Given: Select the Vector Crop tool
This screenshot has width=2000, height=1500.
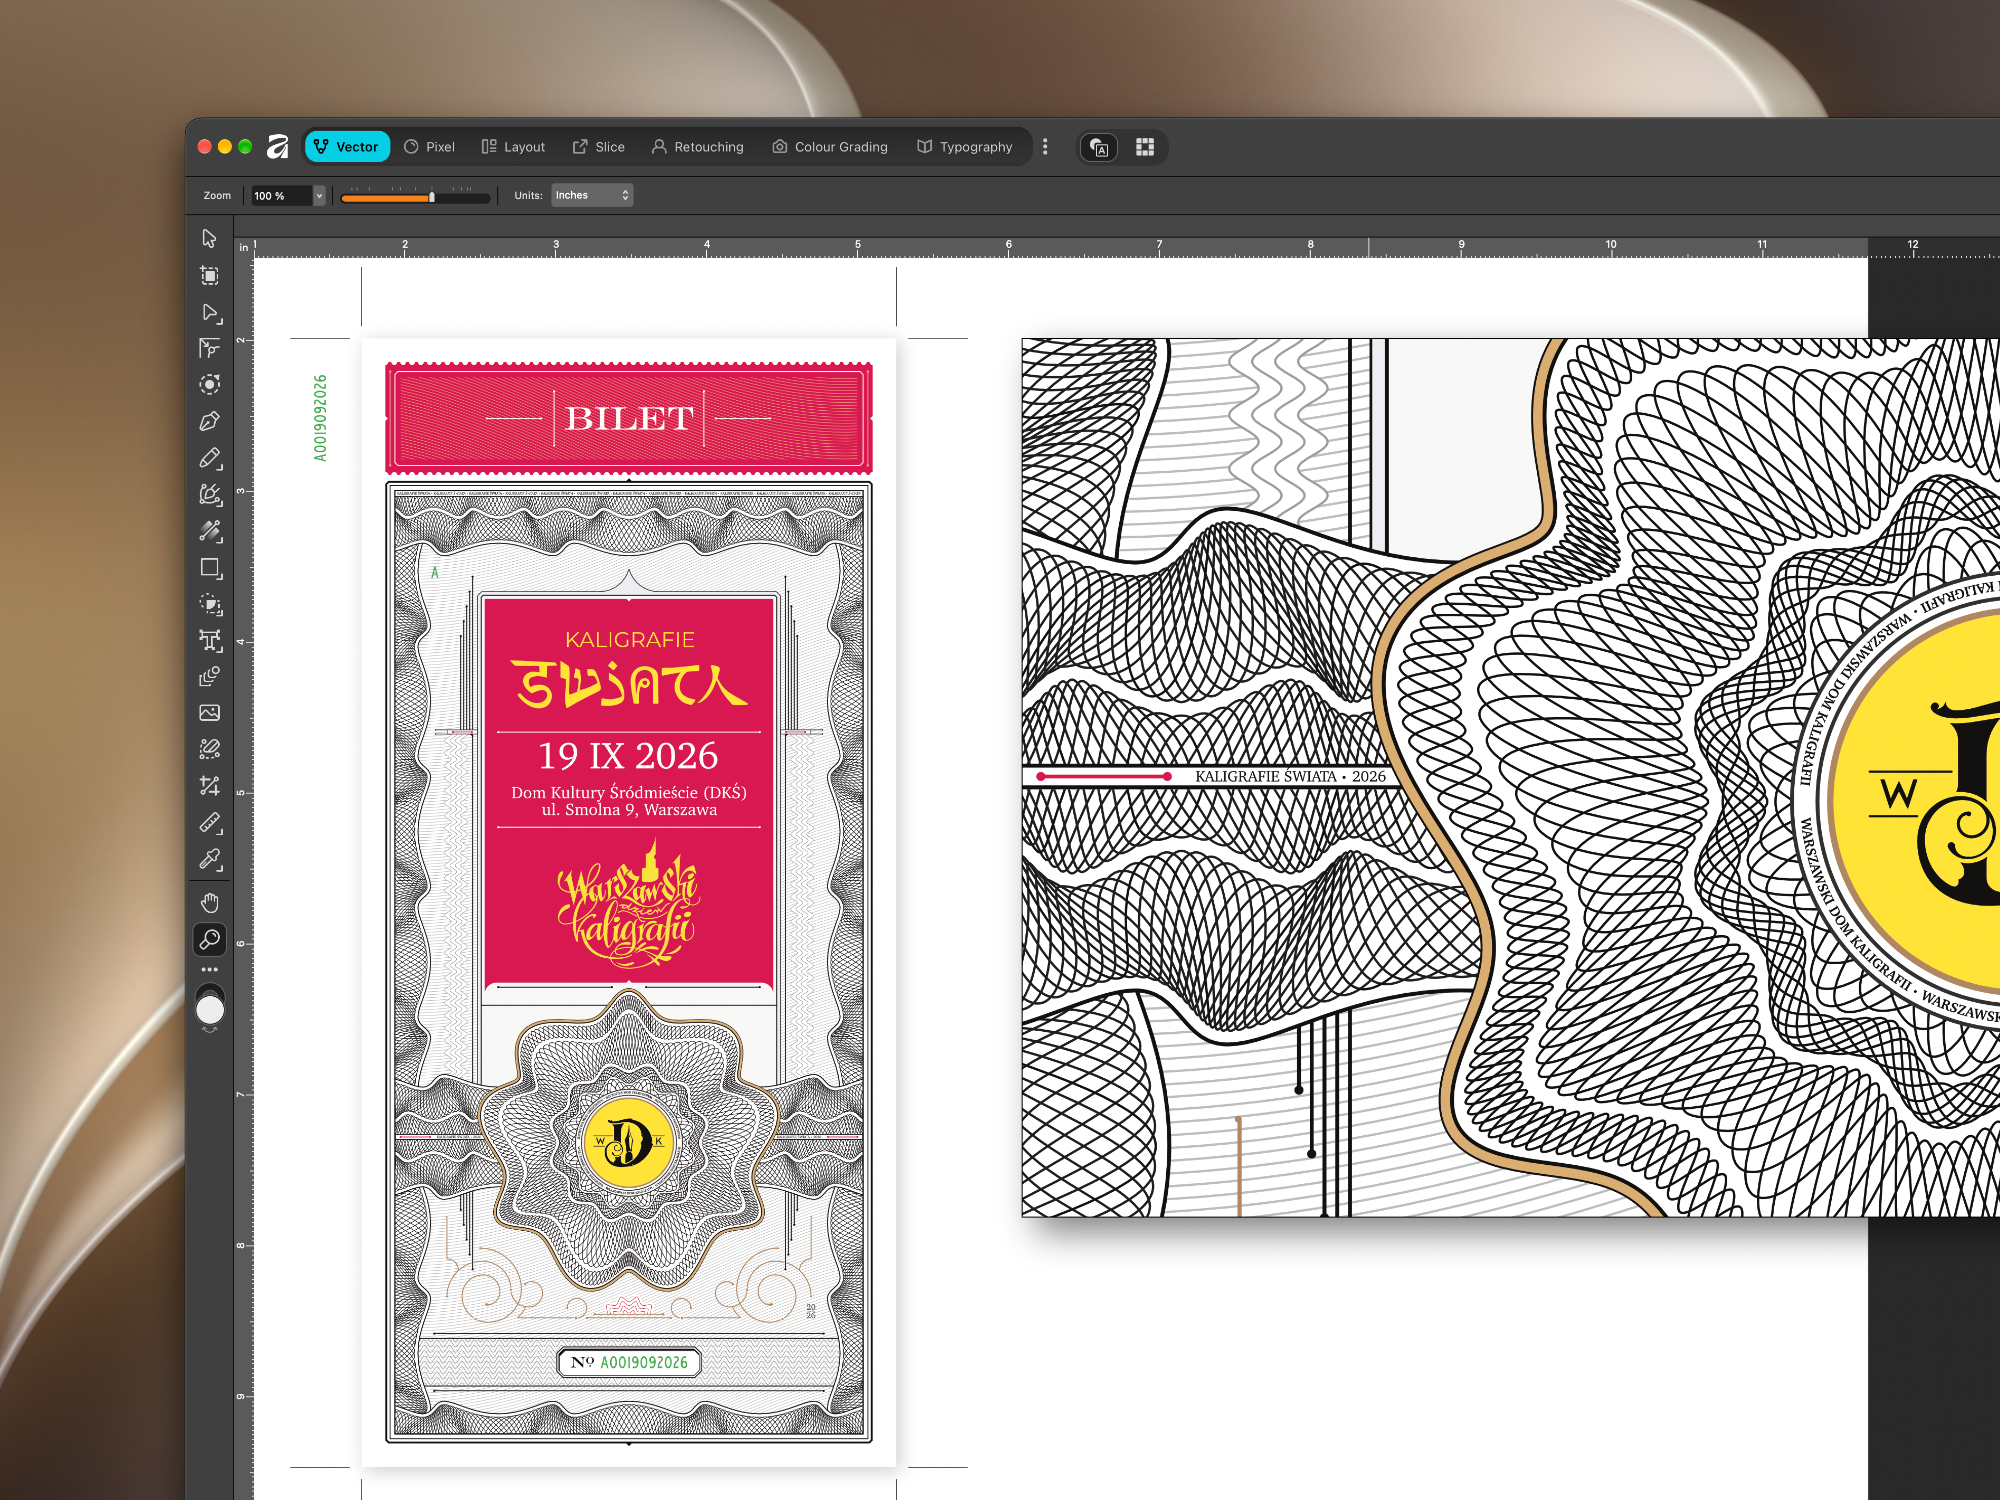Looking at the screenshot, I should (209, 786).
